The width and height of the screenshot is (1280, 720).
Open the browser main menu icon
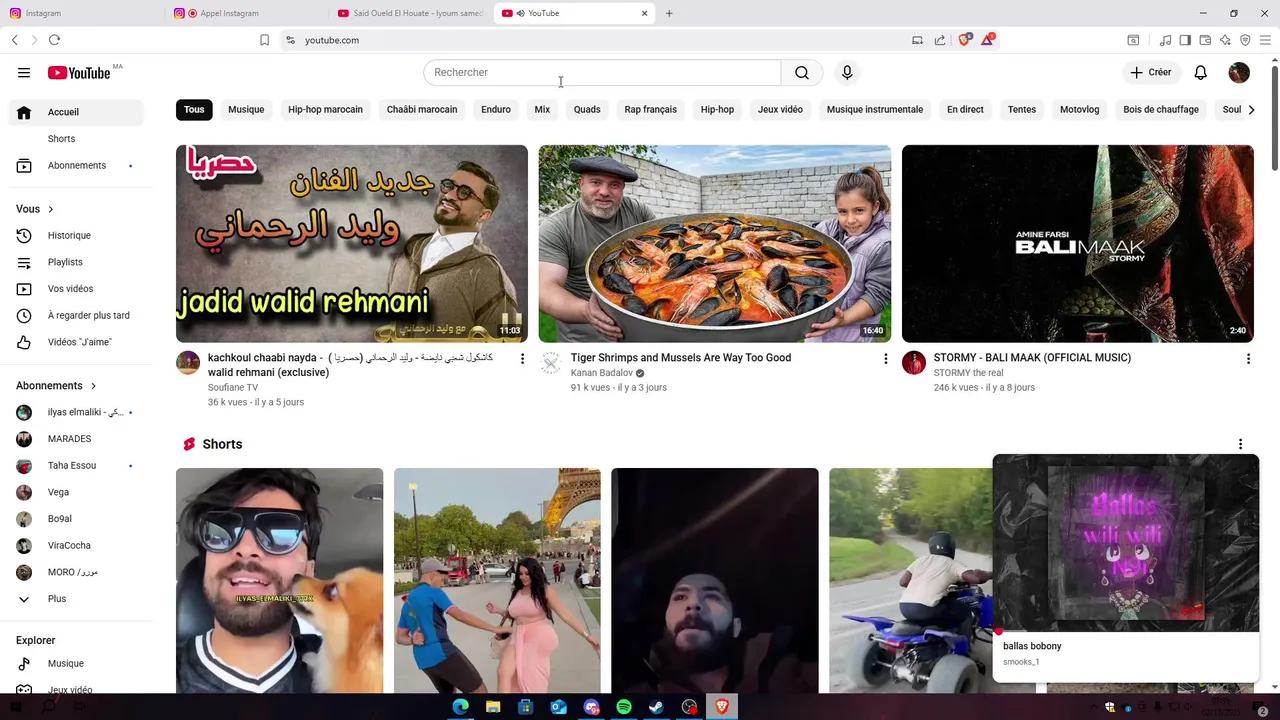coord(1265,40)
